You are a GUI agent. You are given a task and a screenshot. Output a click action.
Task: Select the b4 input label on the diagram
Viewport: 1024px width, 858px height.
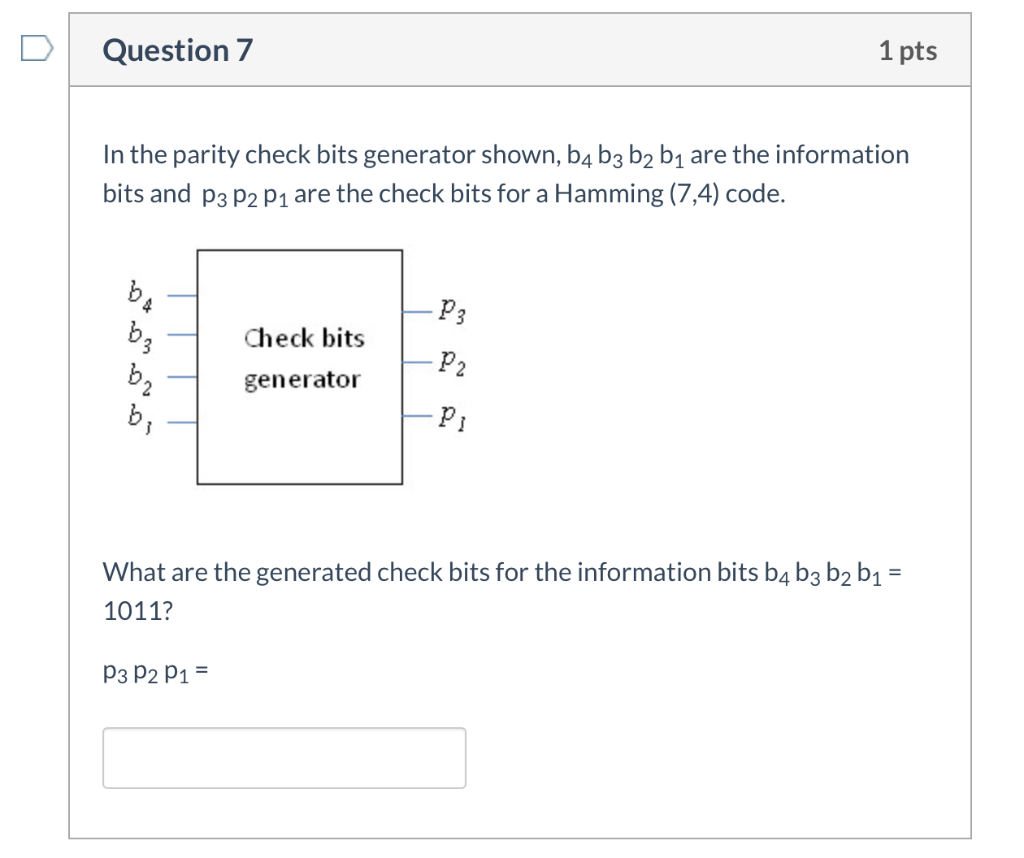pos(137,293)
